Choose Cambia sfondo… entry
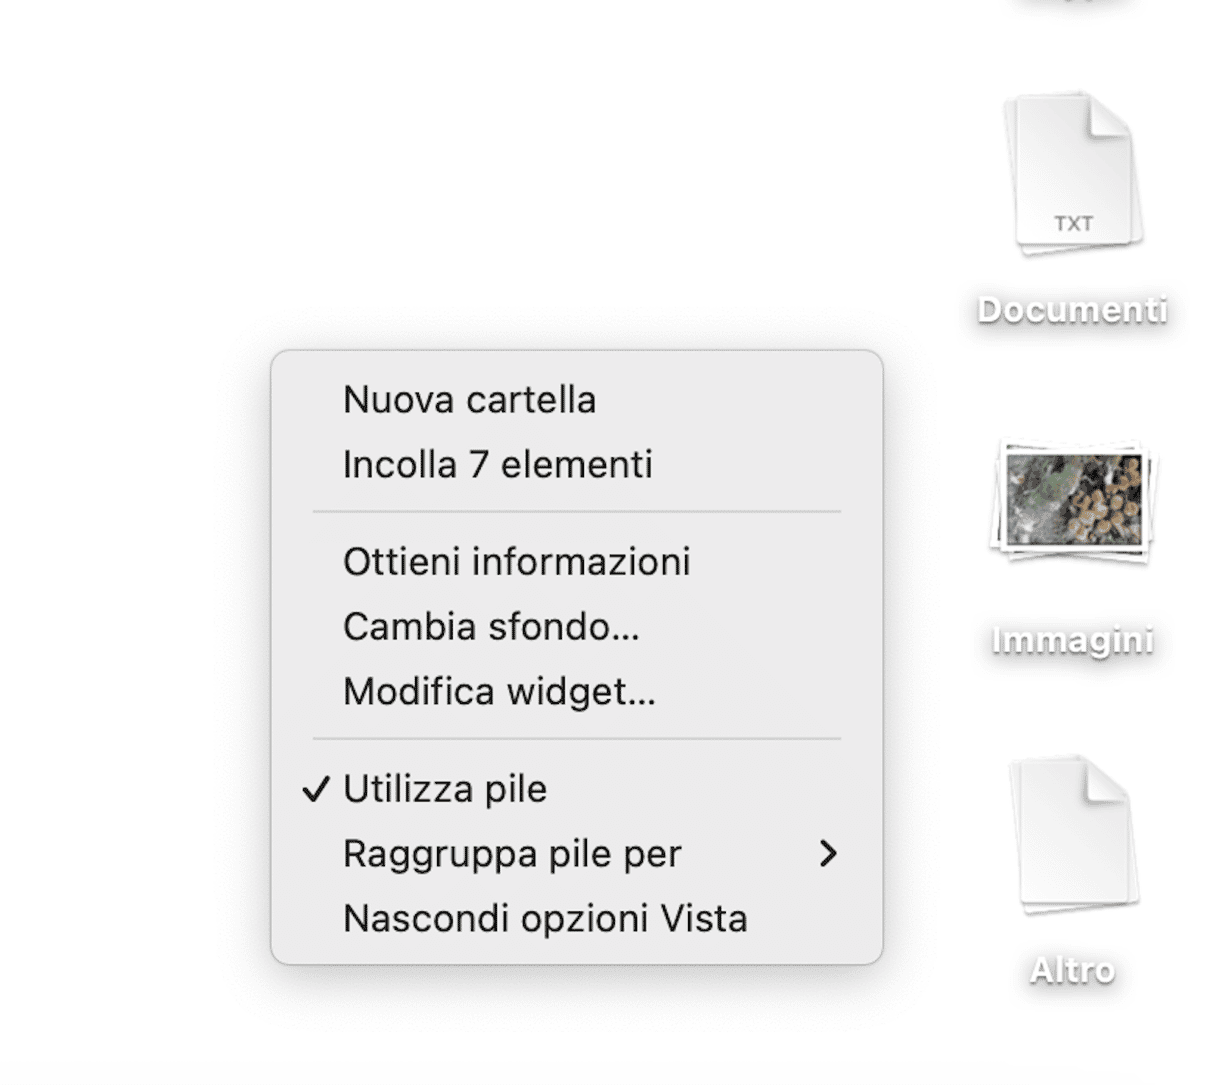 577,626
